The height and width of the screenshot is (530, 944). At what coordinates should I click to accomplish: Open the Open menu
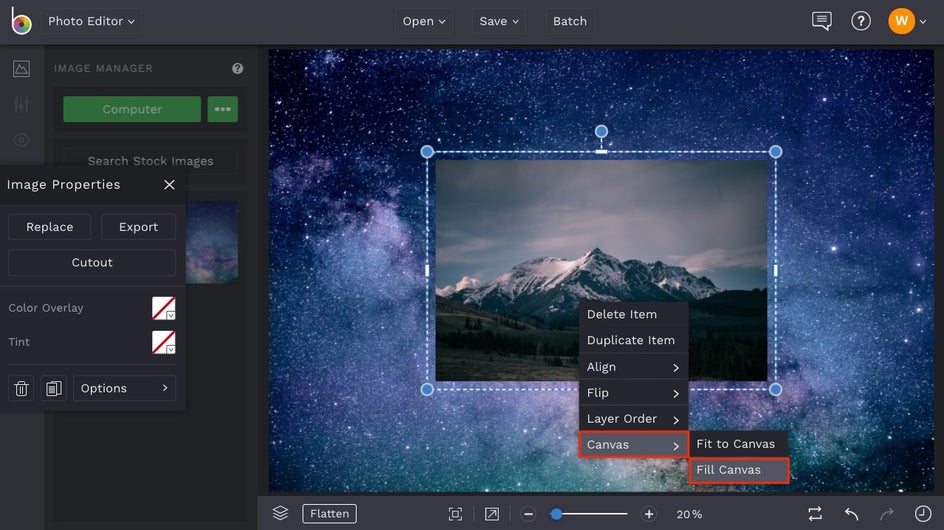[x=424, y=21]
